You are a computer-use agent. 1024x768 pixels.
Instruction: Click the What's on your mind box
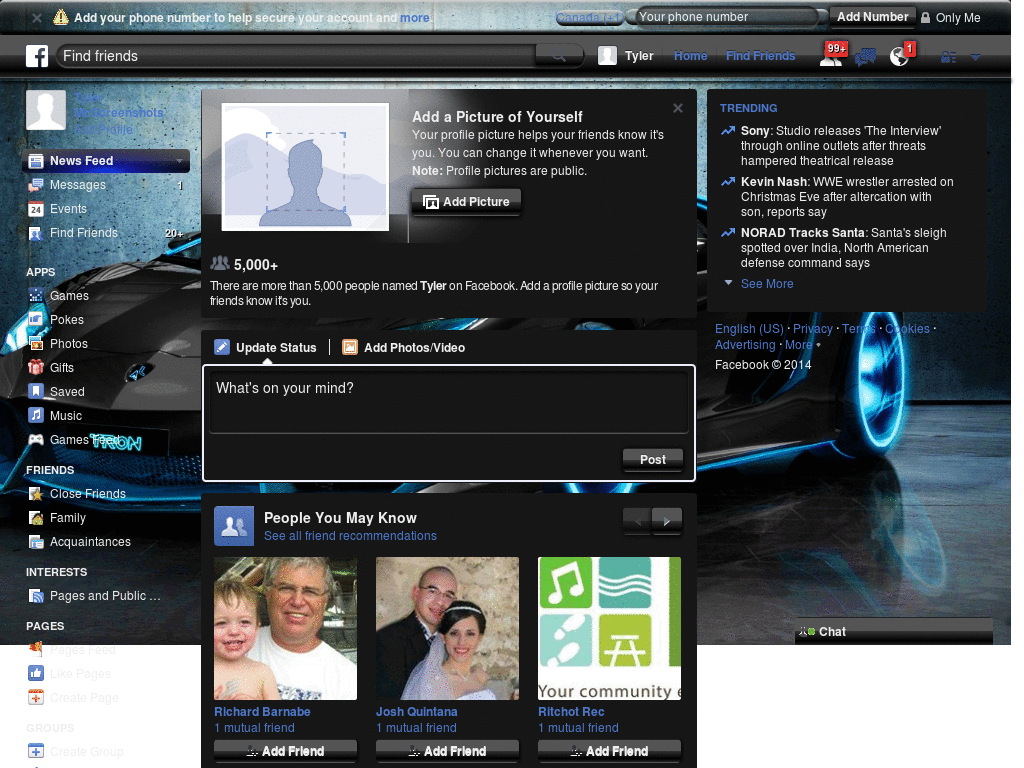pyautogui.click(x=449, y=401)
